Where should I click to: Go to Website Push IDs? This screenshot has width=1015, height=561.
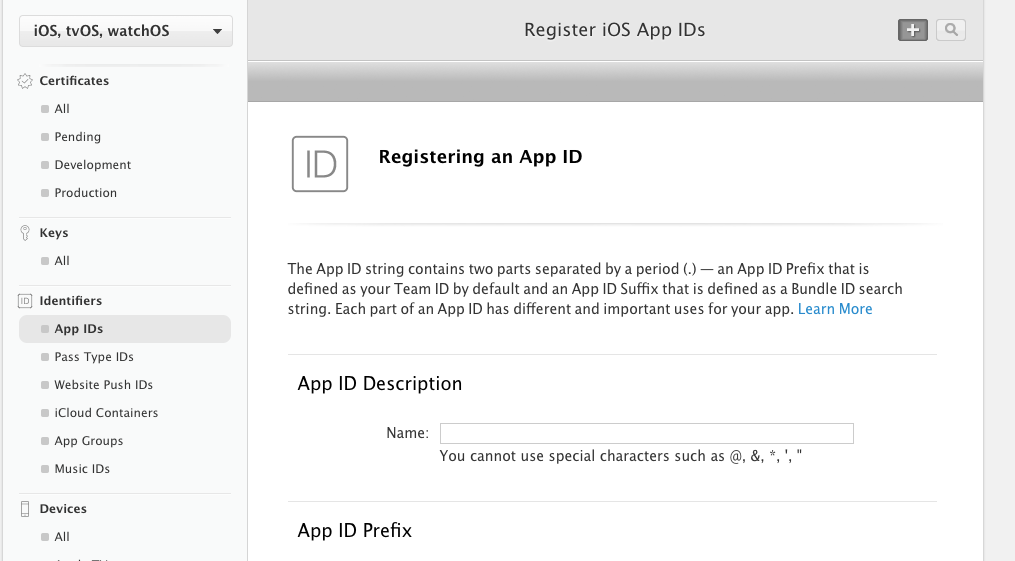click(x=103, y=385)
